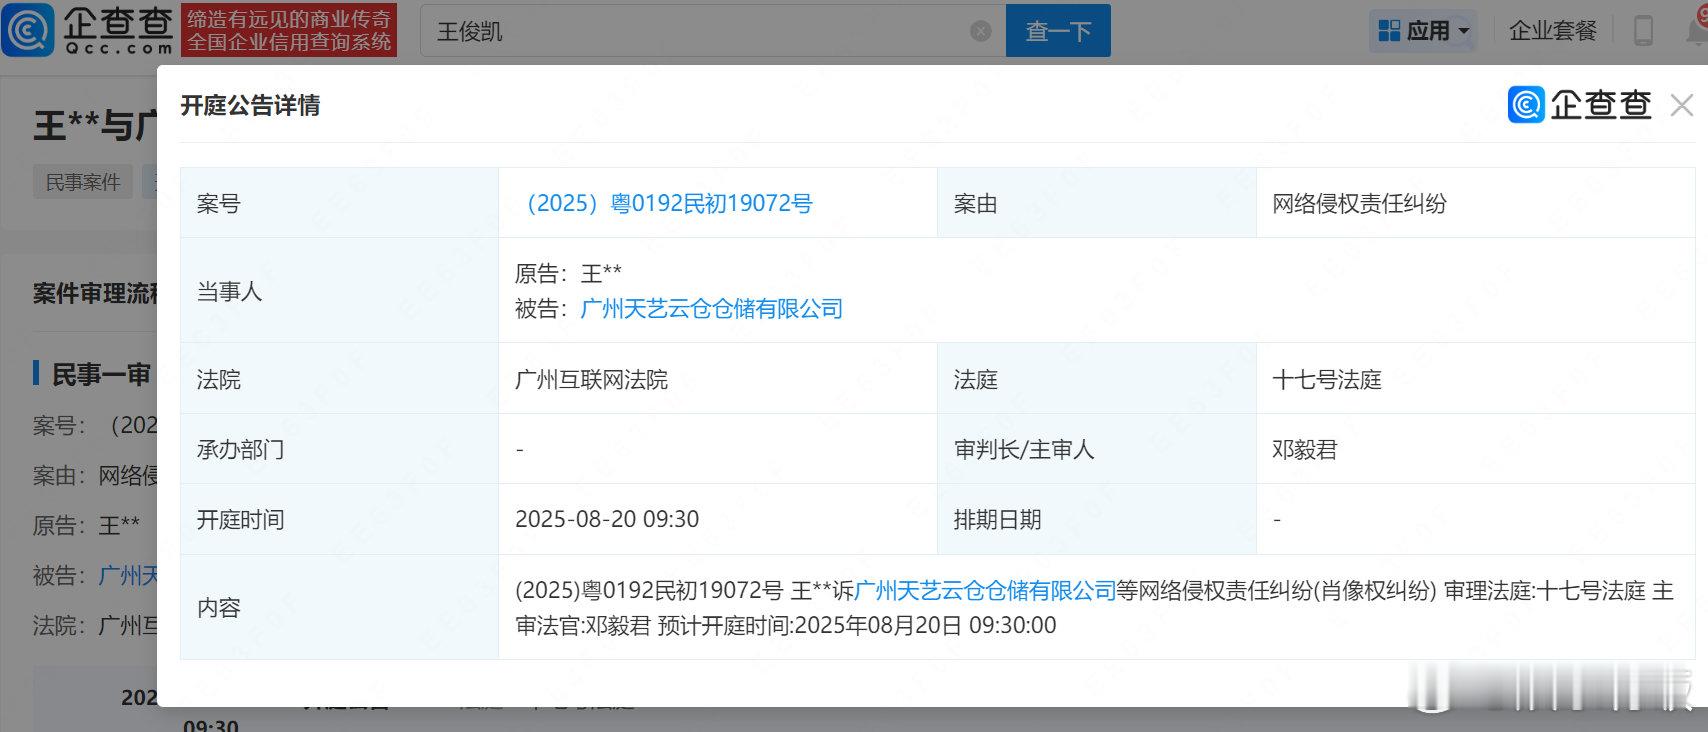Click the 排期日期 label cell
The height and width of the screenshot is (732, 1708).
1097,519
